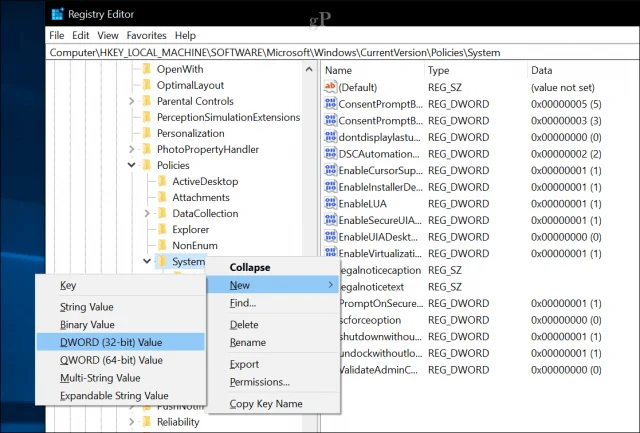Open the New submenu arrow
Viewport: 640px width, 433px height.
pos(331,285)
